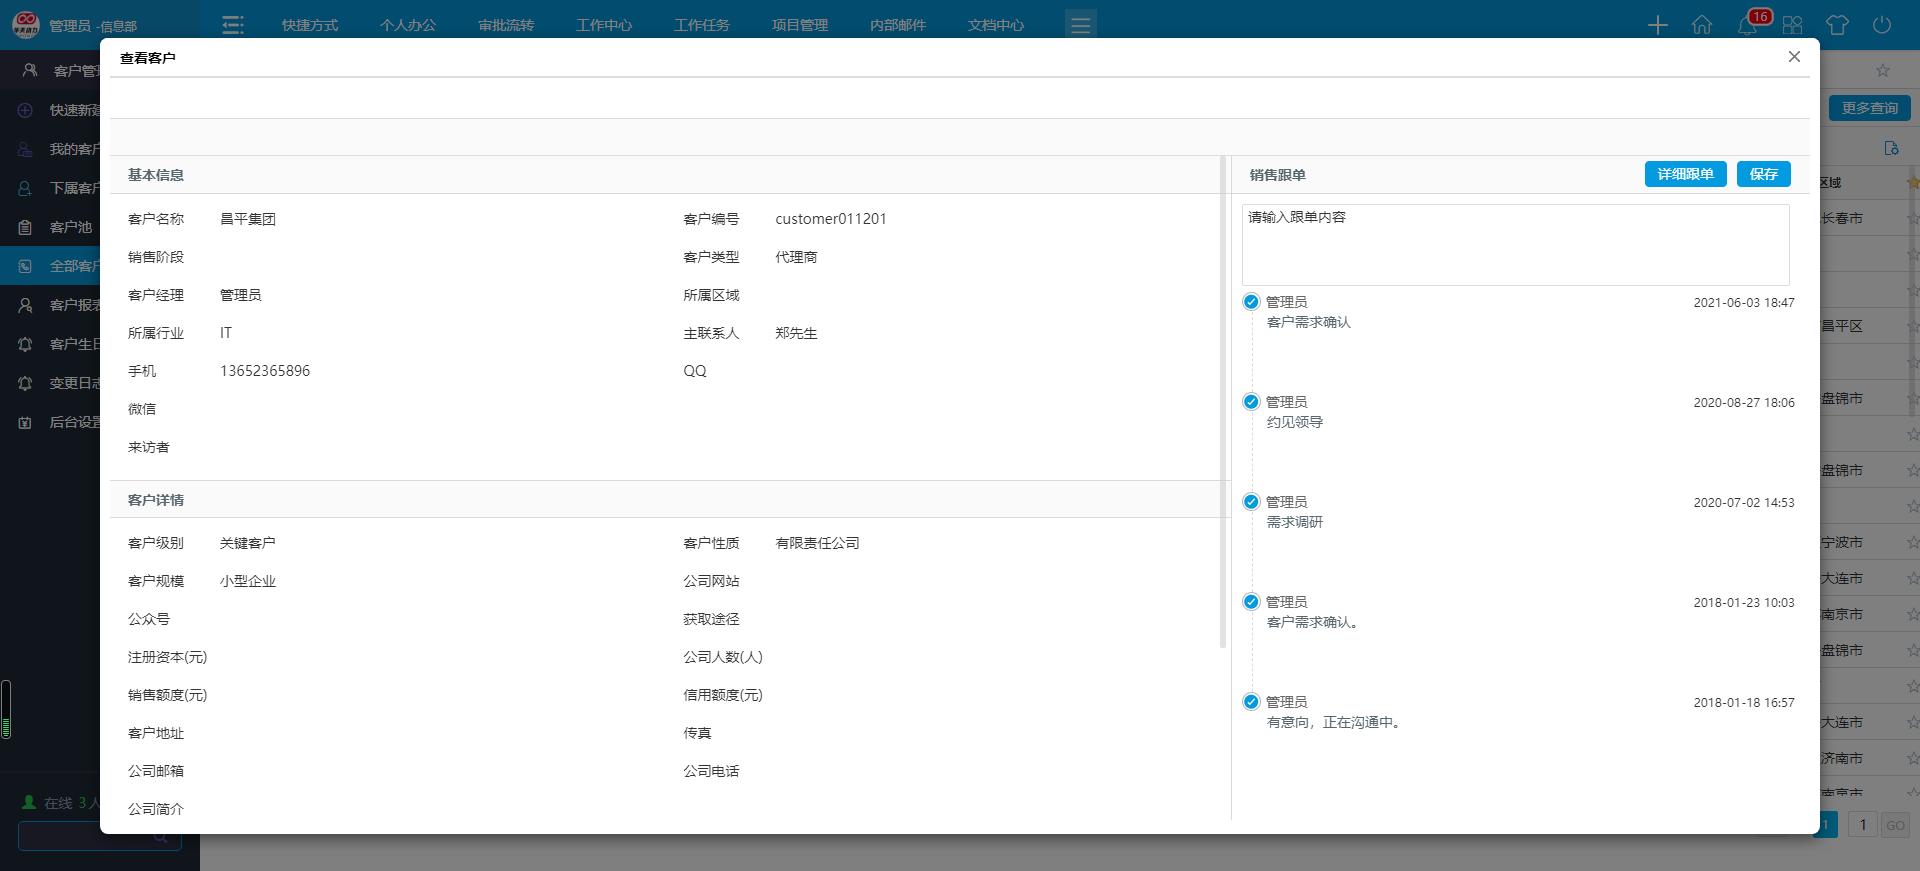This screenshot has width=1920, height=871.
Task: Click the power logout icon
Action: tap(1882, 25)
